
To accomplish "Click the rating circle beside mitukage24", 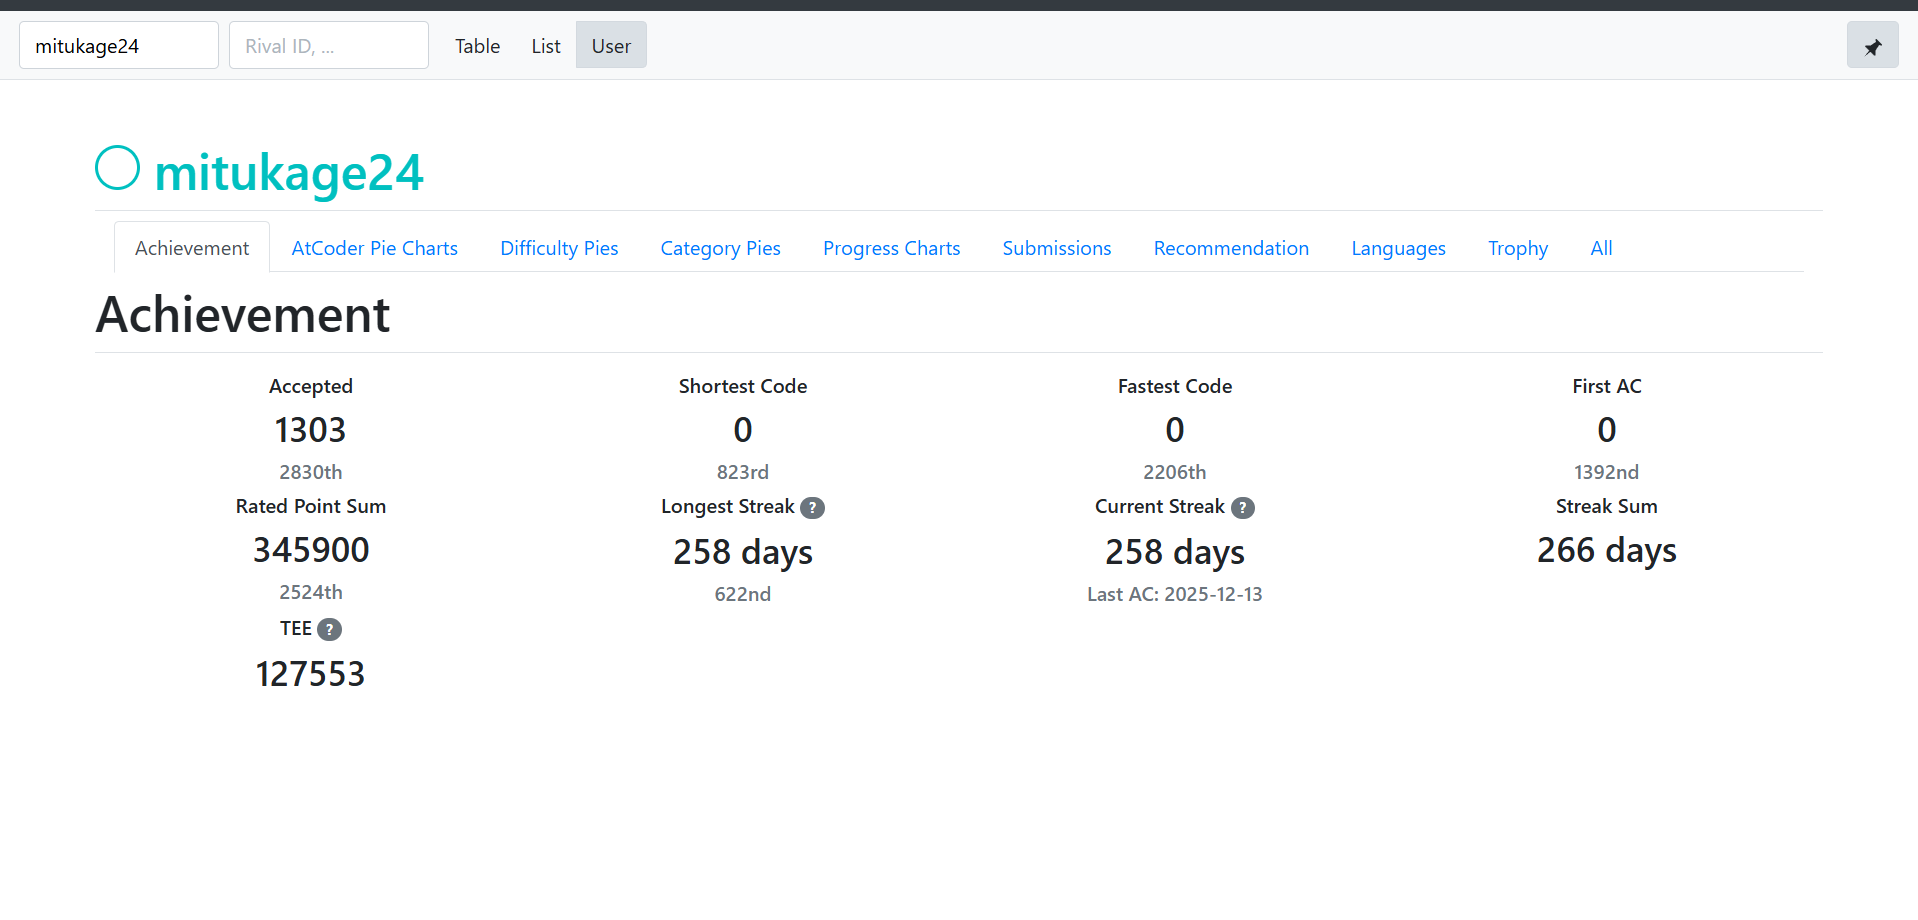I will 117,168.
